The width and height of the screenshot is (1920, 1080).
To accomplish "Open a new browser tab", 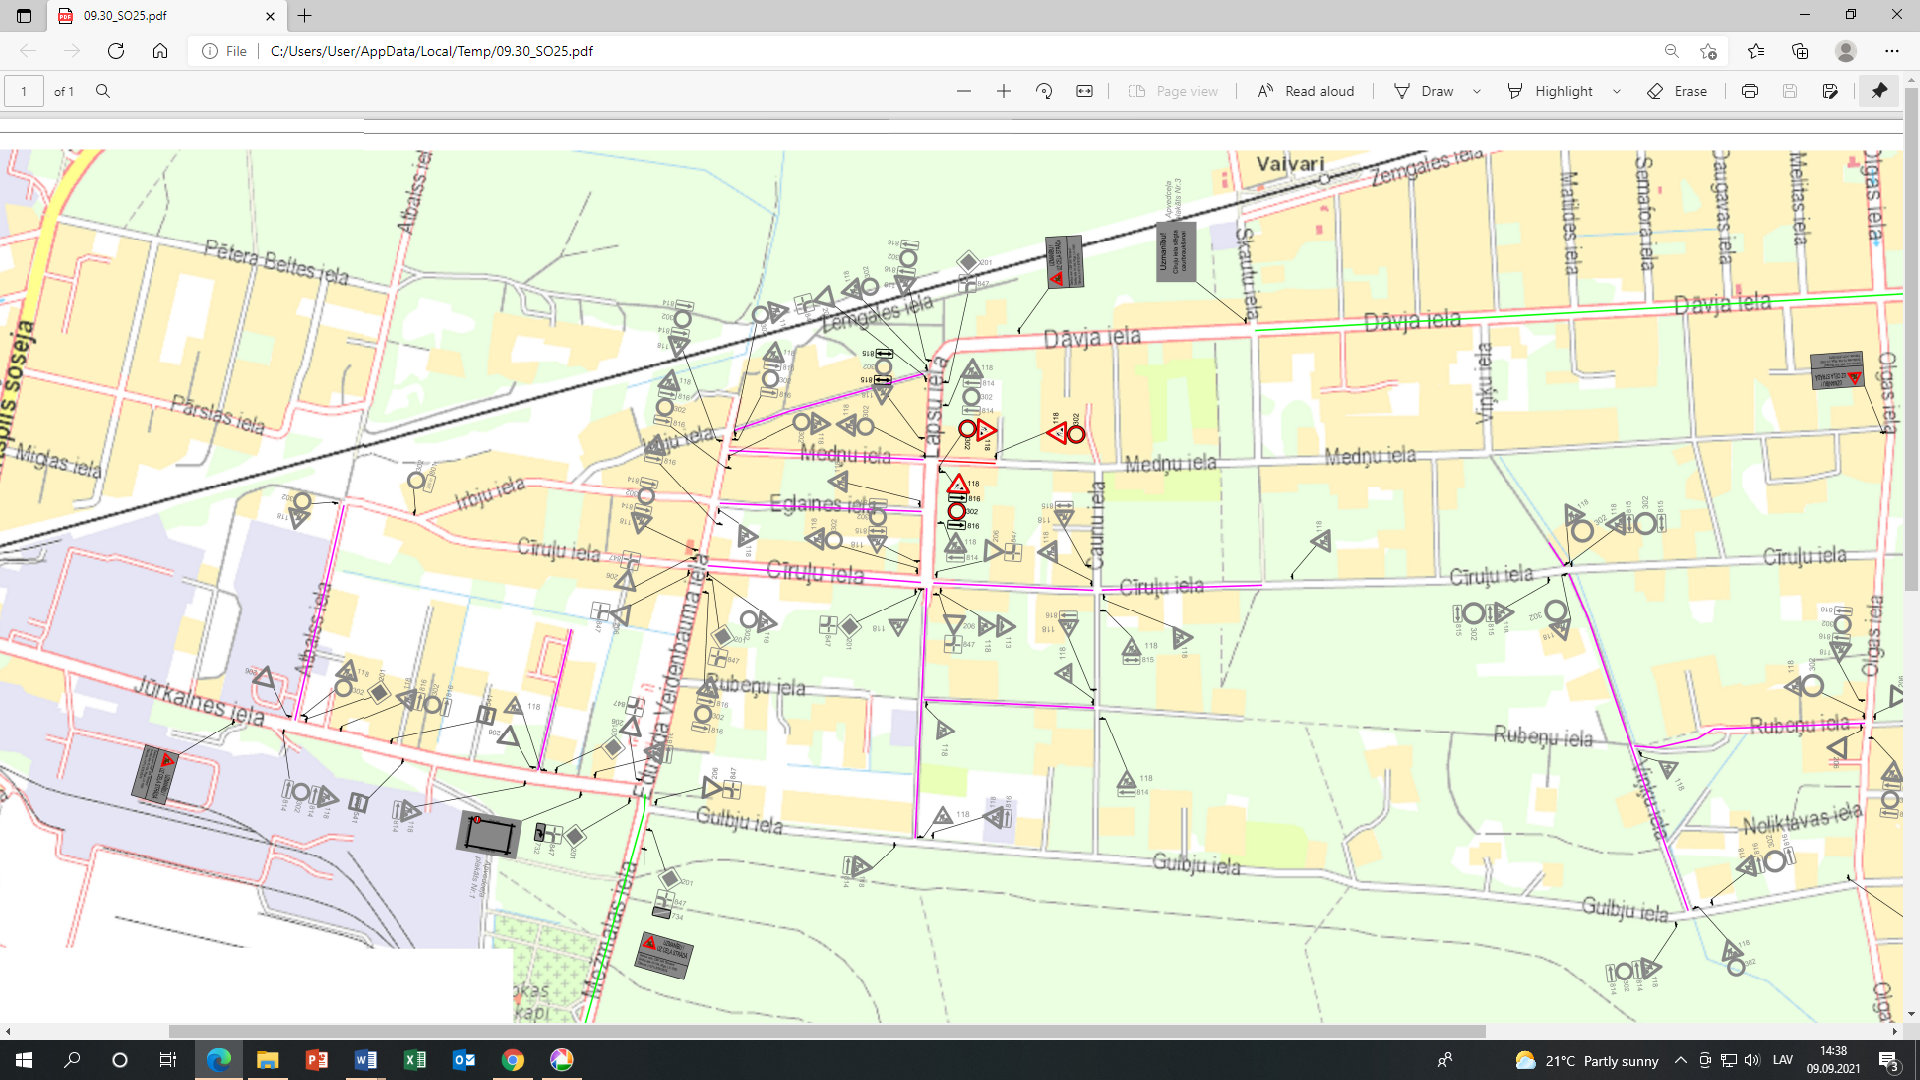I will (x=305, y=16).
